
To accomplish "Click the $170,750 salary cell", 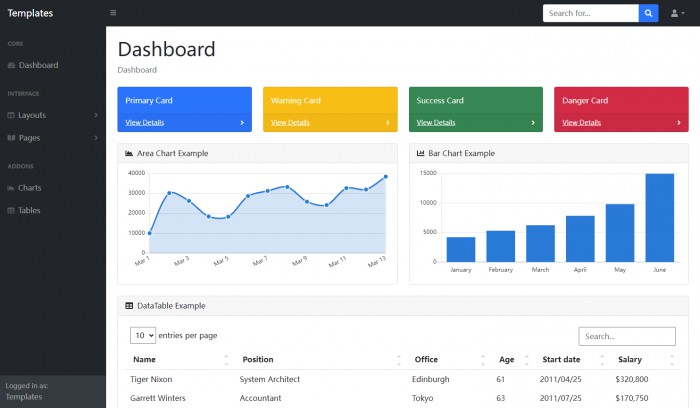I will tap(632, 398).
